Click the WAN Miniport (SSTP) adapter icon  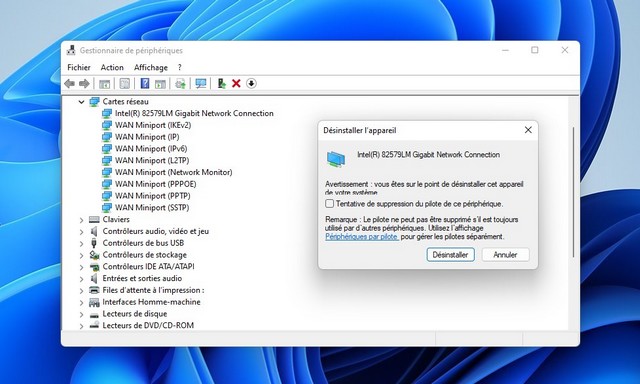pos(107,208)
